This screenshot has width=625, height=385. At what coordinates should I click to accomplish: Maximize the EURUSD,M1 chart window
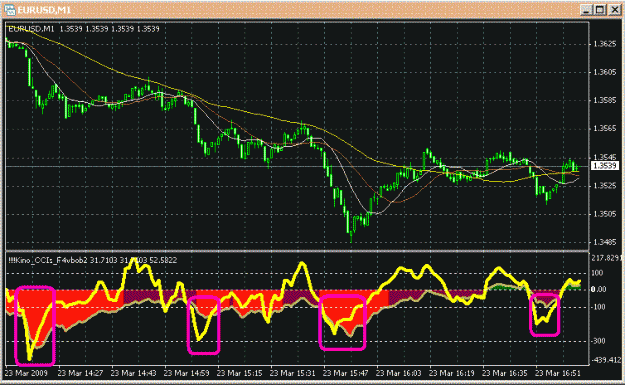(600, 10)
